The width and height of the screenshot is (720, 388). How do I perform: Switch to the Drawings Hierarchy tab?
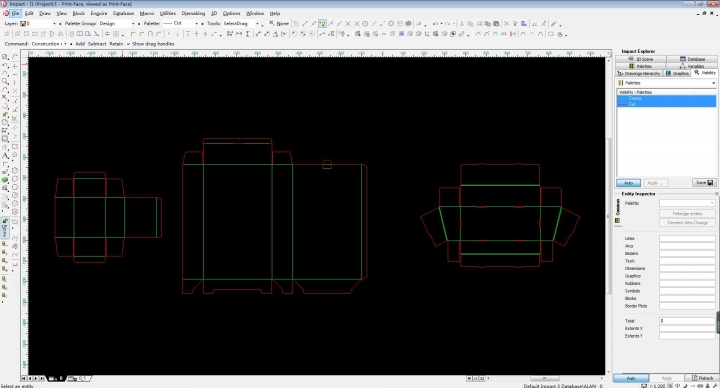click(x=639, y=73)
